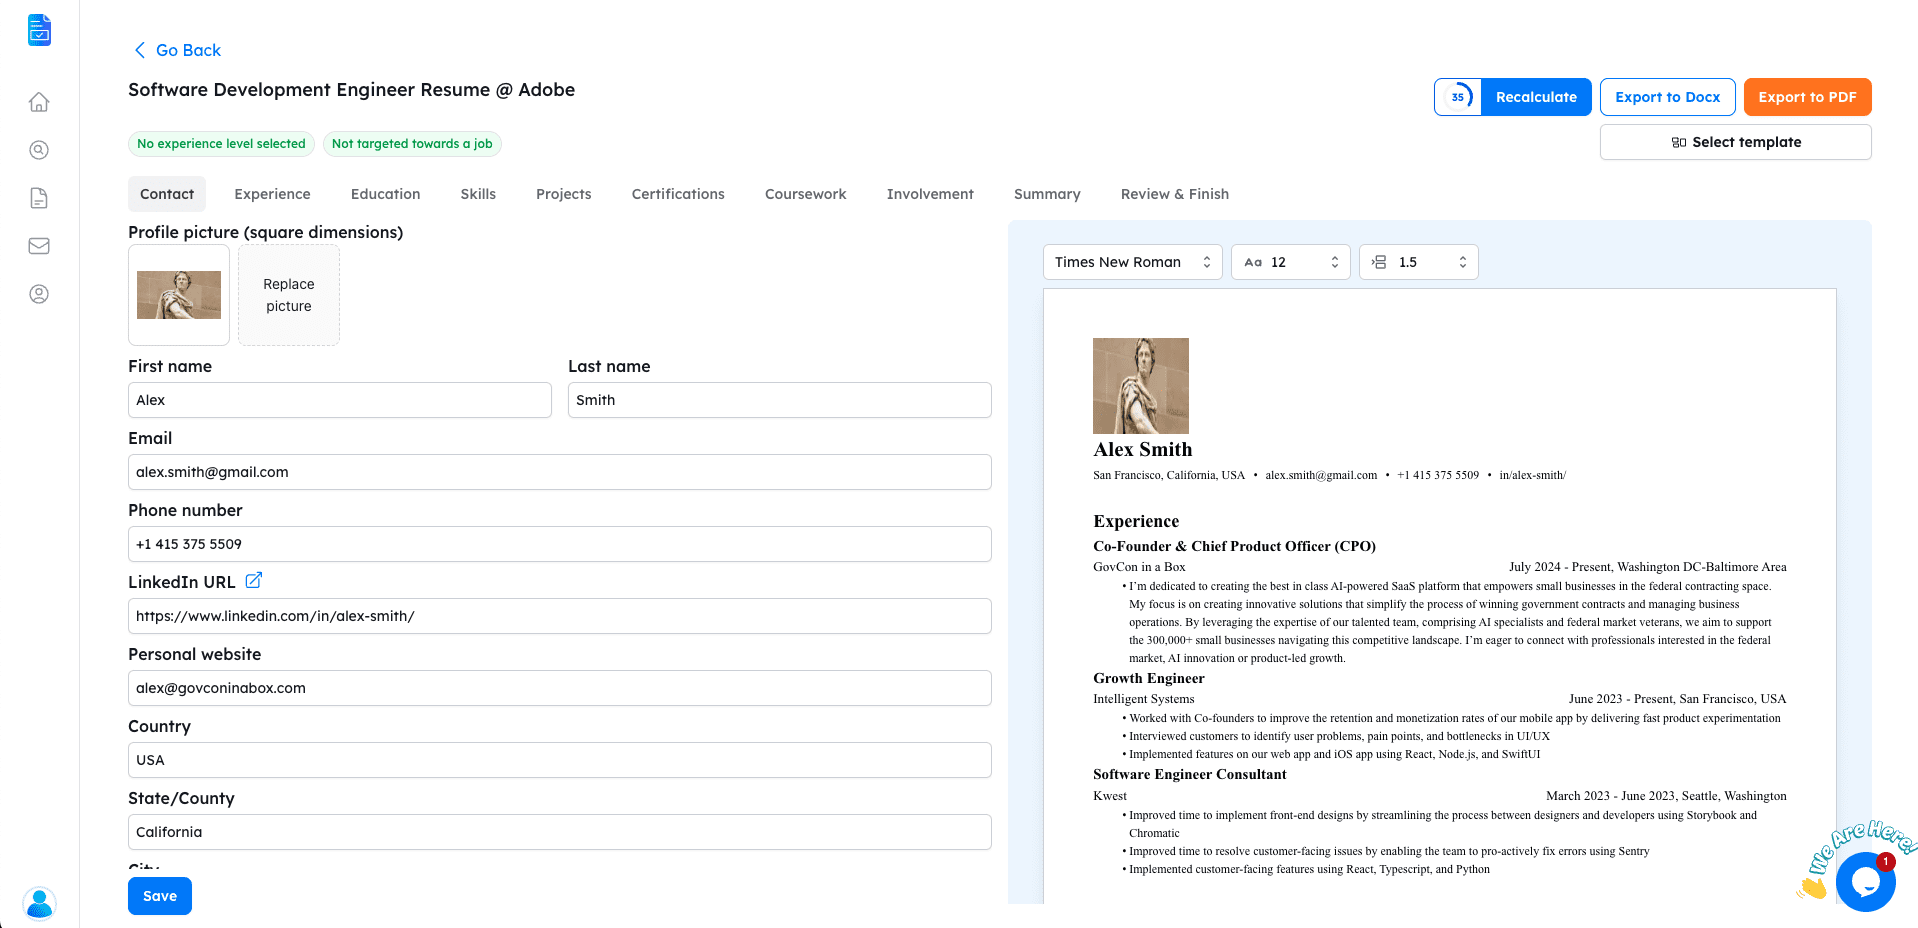1918x928 pixels.
Task: Go to the Review & Finish tab
Action: 1174,194
